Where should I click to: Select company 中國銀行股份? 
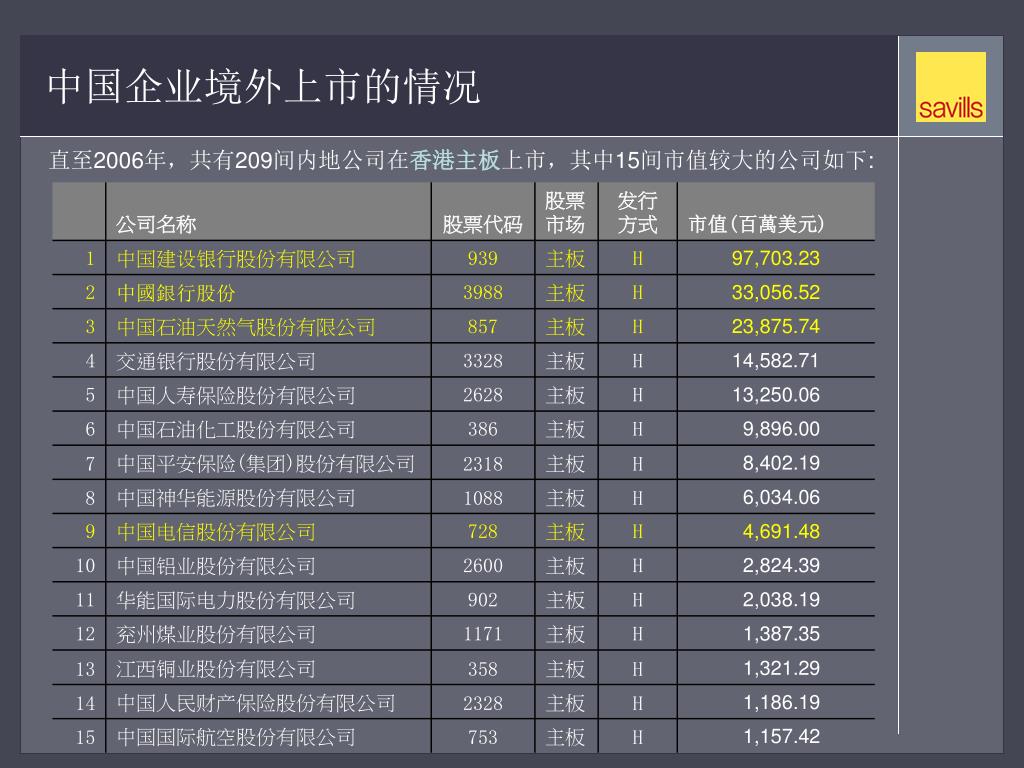(176, 293)
